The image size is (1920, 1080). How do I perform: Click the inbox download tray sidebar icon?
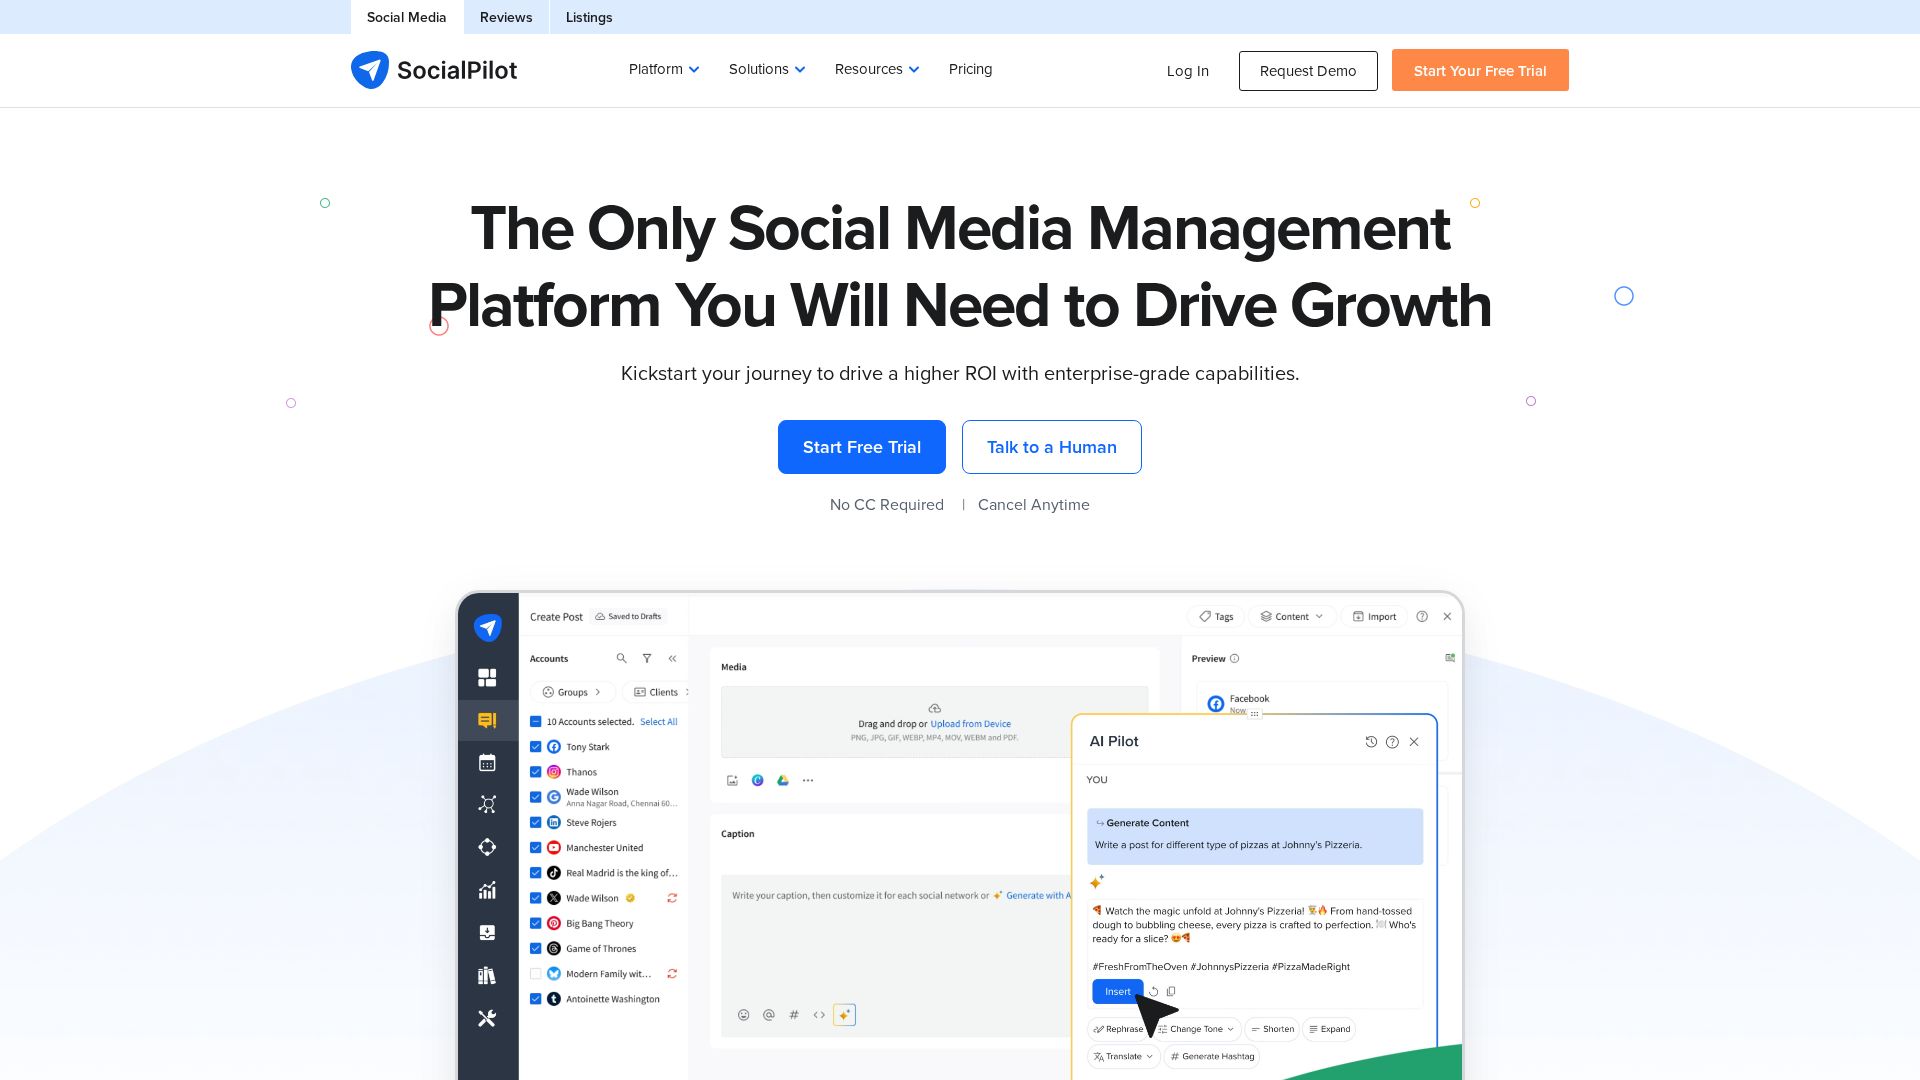487,933
